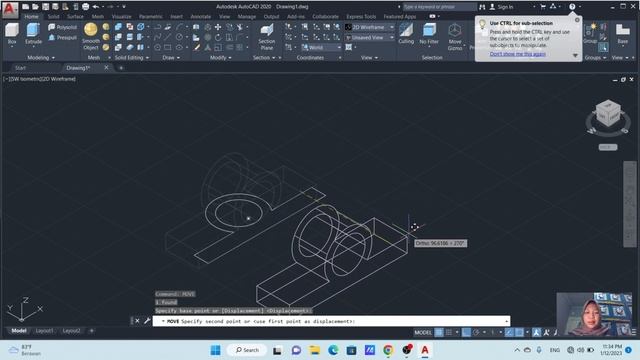Click the Autodesk App Store cart icon
640x360 pixels.
[x=543, y=7]
